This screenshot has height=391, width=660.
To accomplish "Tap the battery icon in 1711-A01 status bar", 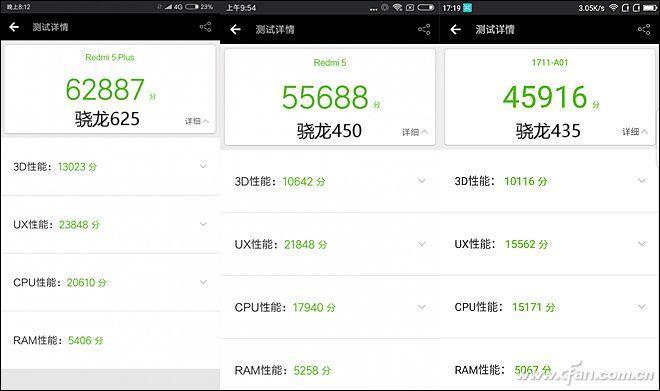I will point(649,8).
